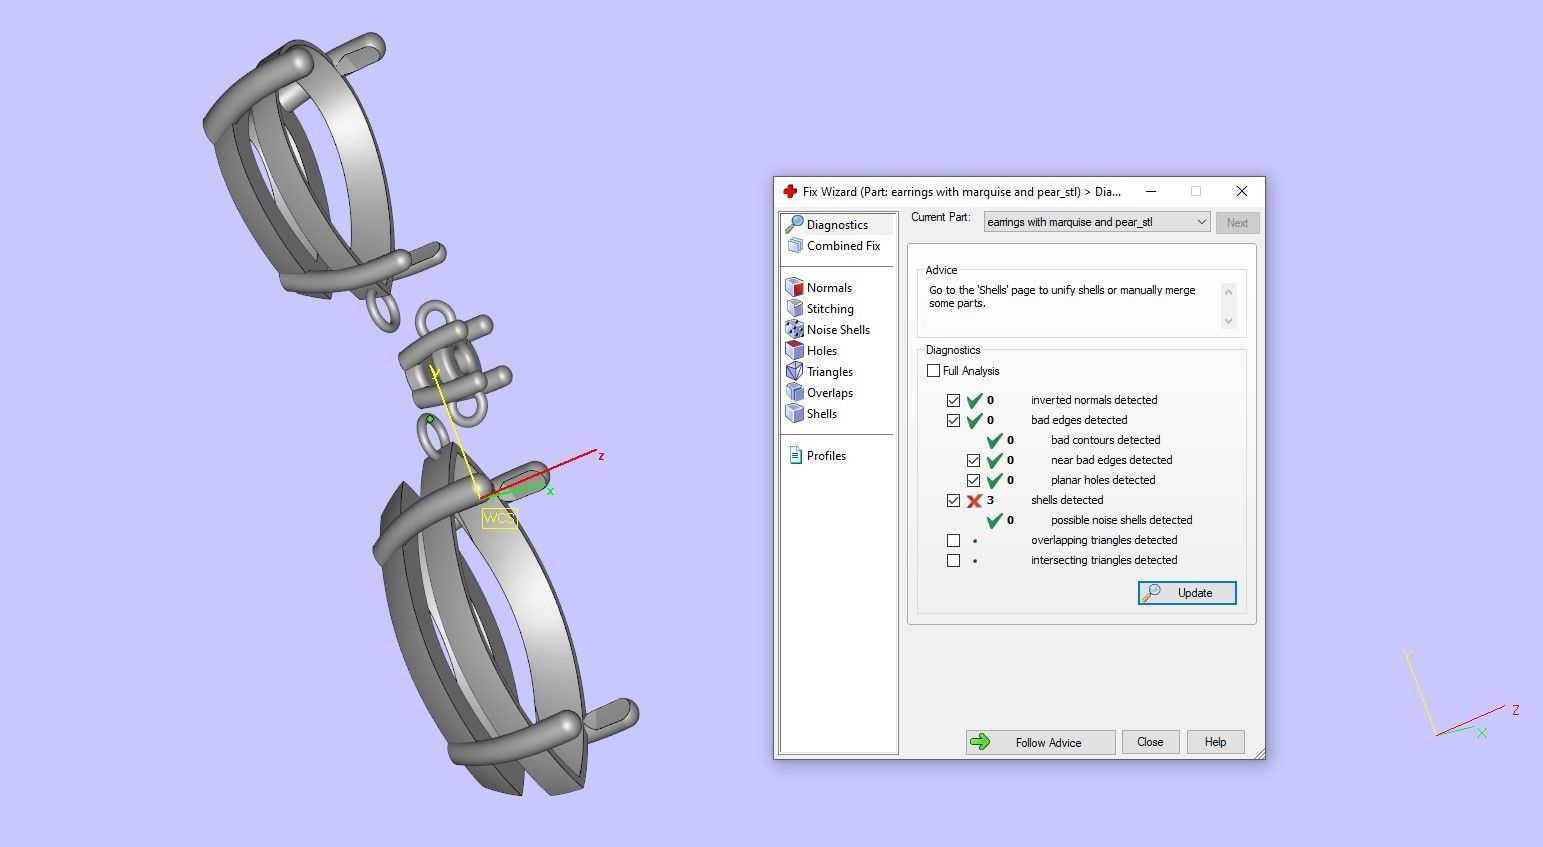1543x847 pixels.
Task: Click the Fix Wizard resize grip
Action: pyautogui.click(x=1258, y=753)
